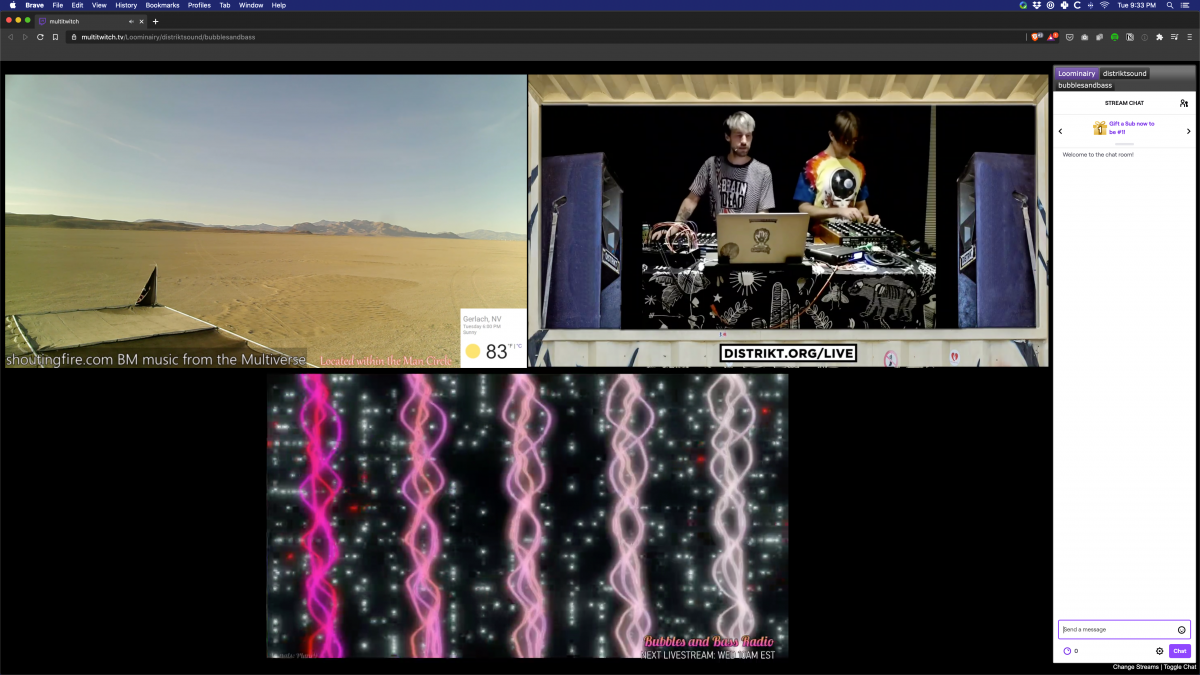Screen dimensions: 1200x675
Task: Open the History menu
Action: 126,5
